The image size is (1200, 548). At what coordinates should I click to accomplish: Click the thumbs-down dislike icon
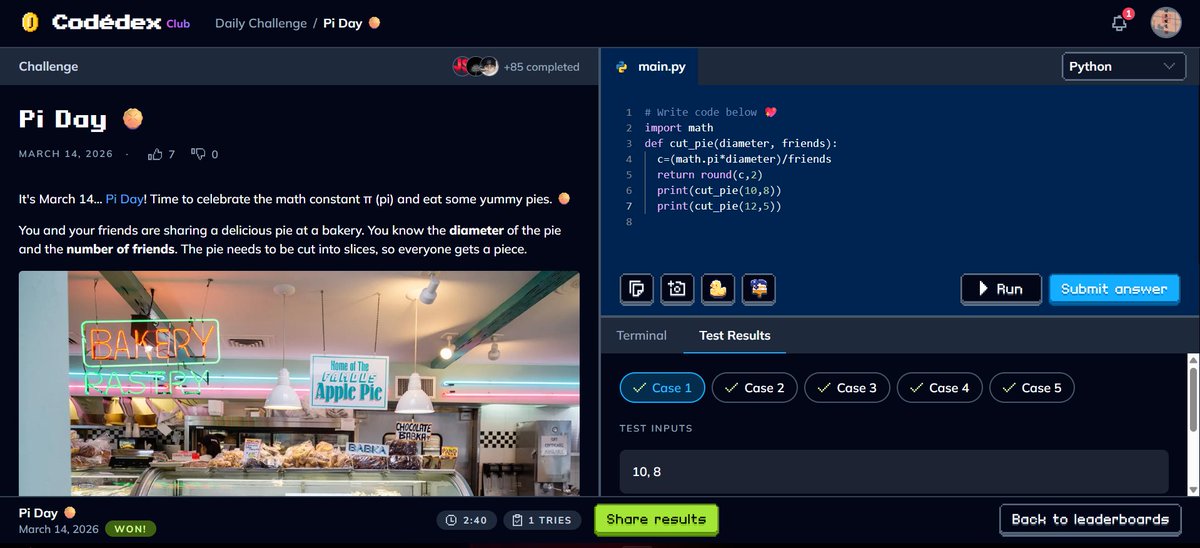pos(198,154)
